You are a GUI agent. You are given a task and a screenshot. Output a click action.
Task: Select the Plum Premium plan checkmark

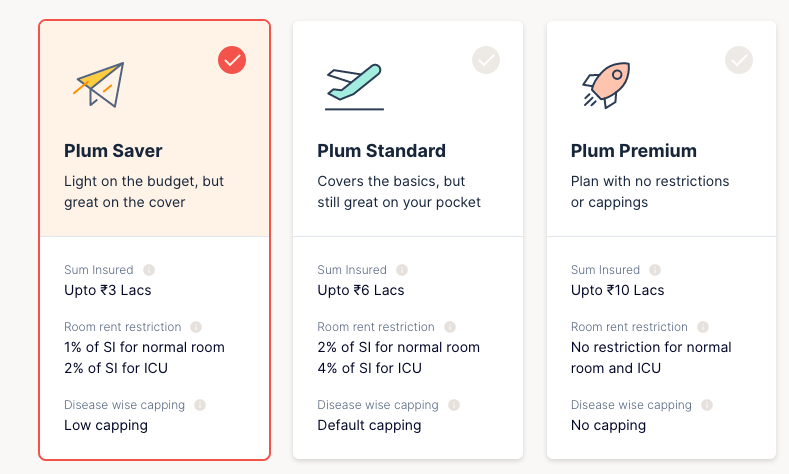coord(739,60)
